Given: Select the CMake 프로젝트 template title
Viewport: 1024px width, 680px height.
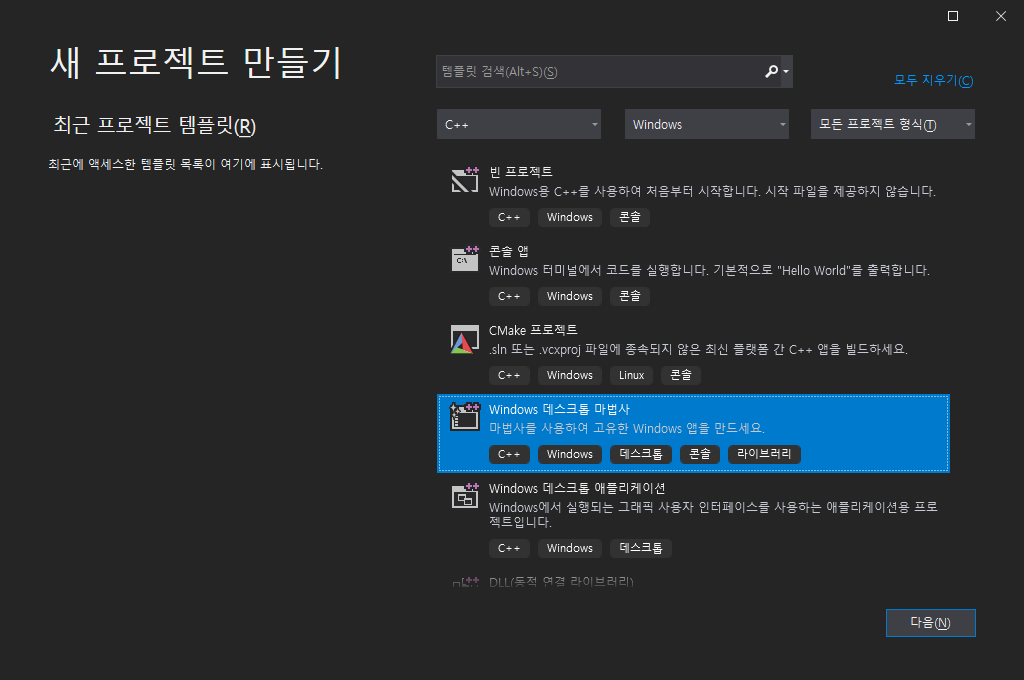Looking at the screenshot, I should click(x=533, y=331).
